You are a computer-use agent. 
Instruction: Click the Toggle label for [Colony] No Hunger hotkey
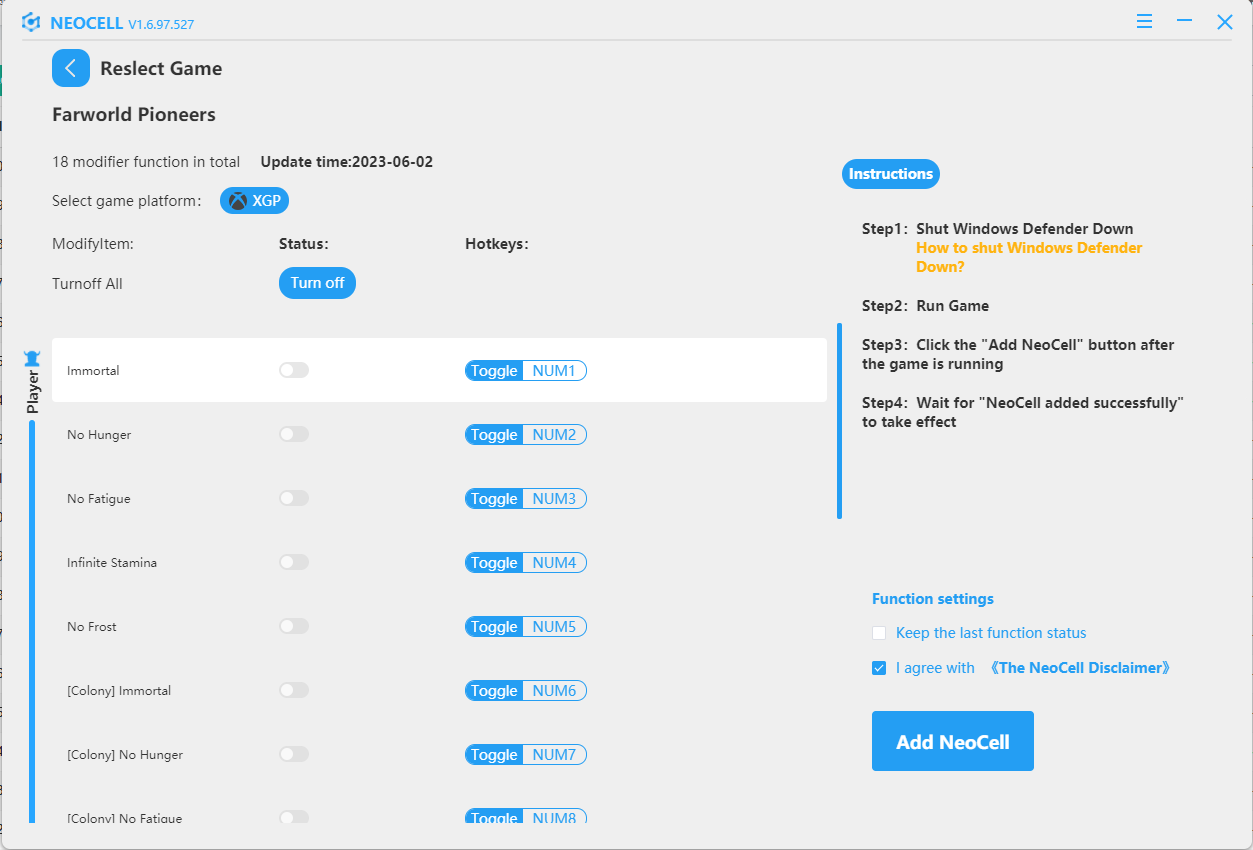[x=494, y=755]
